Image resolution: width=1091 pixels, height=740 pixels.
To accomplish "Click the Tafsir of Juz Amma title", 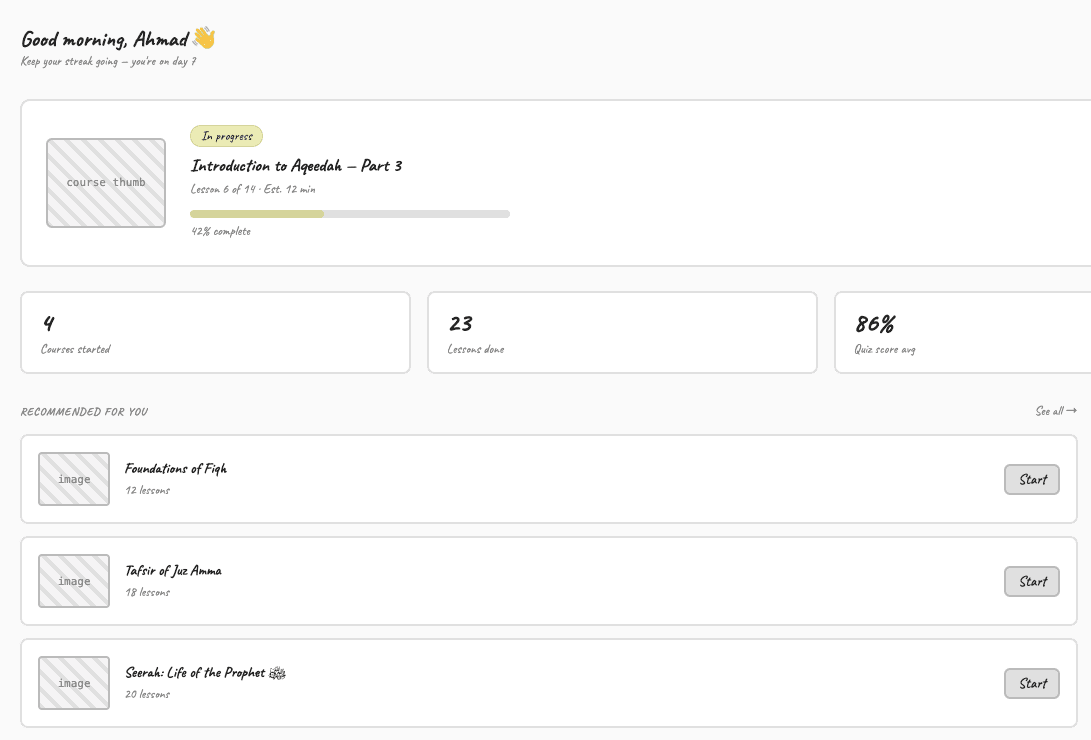I will (x=173, y=571).
